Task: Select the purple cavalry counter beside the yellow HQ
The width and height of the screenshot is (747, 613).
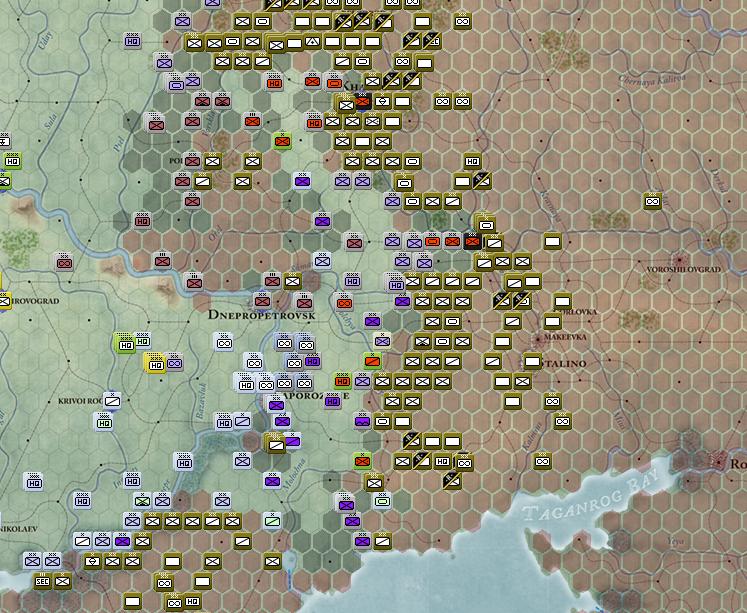Action: point(174,363)
